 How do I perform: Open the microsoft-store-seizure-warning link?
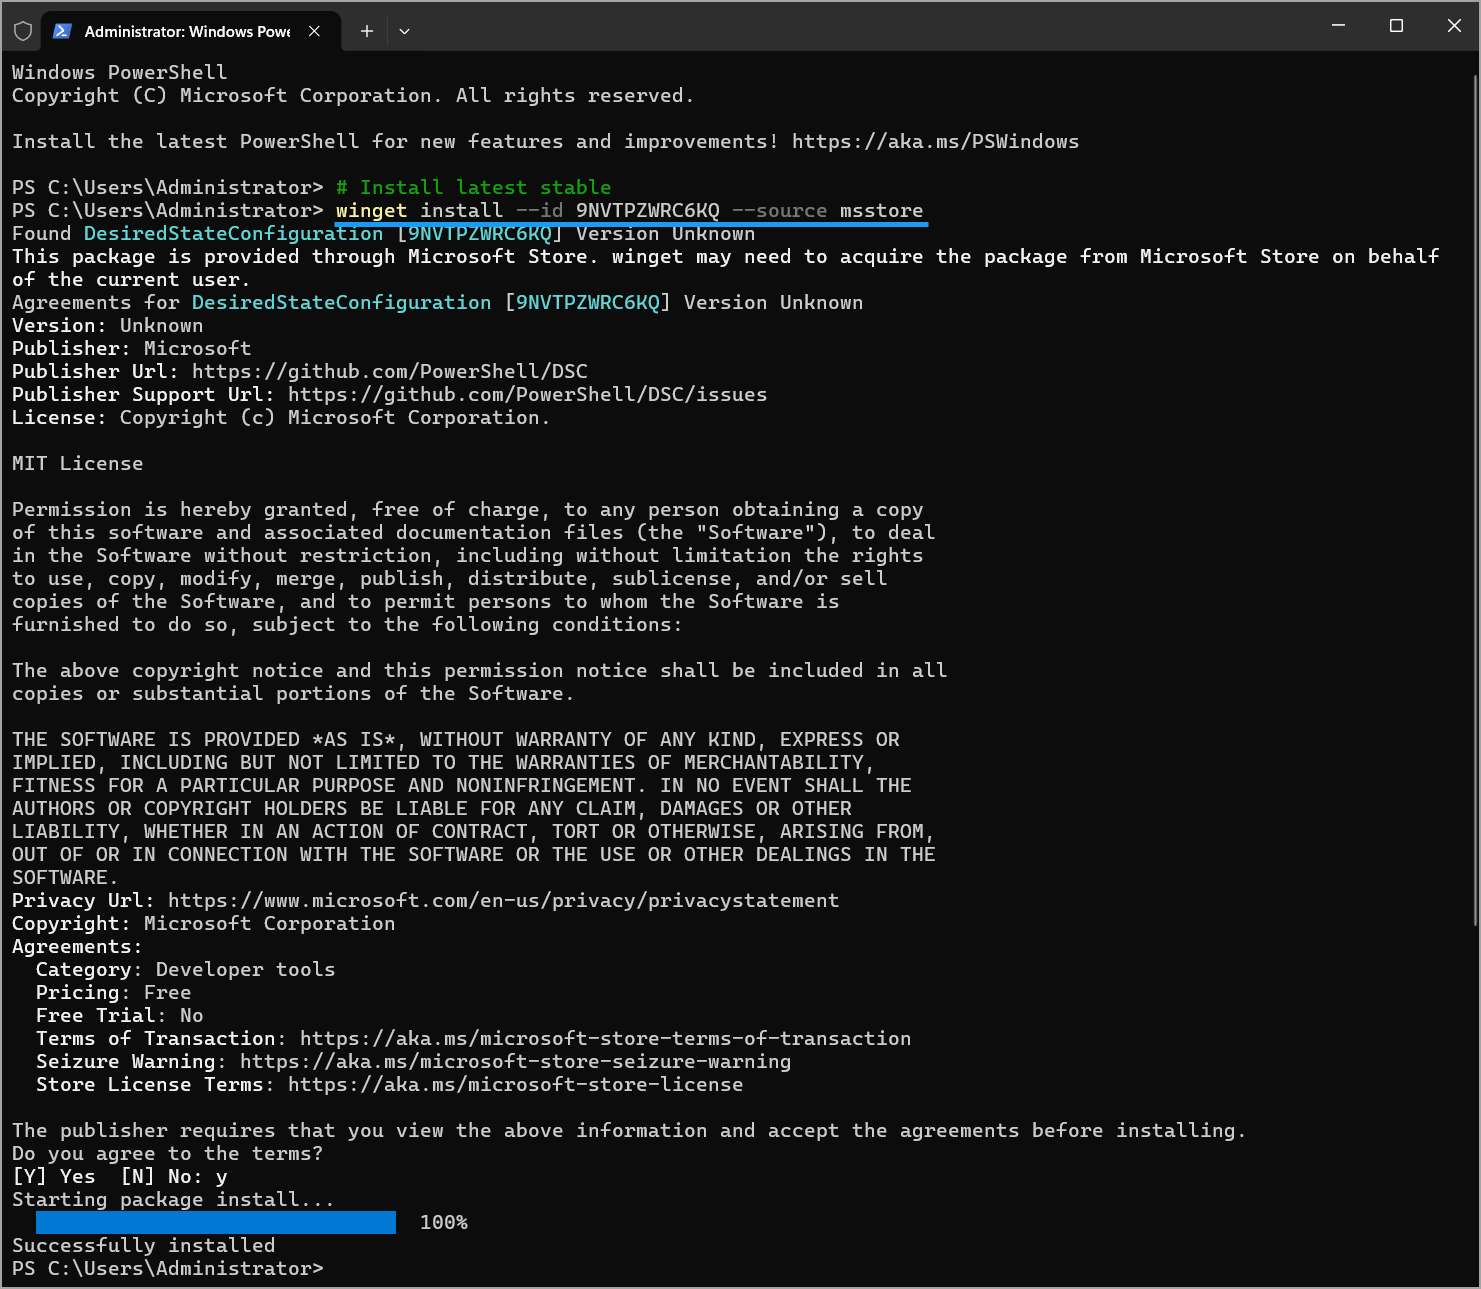tap(515, 1061)
